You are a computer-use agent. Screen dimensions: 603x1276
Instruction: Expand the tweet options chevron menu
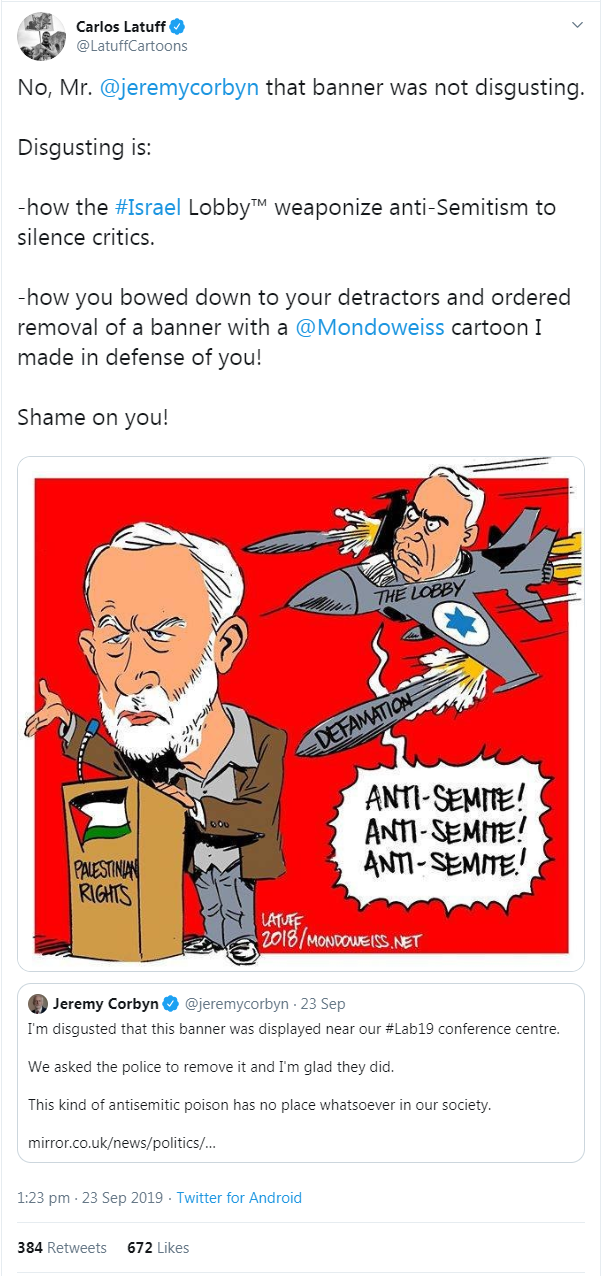coord(577,24)
